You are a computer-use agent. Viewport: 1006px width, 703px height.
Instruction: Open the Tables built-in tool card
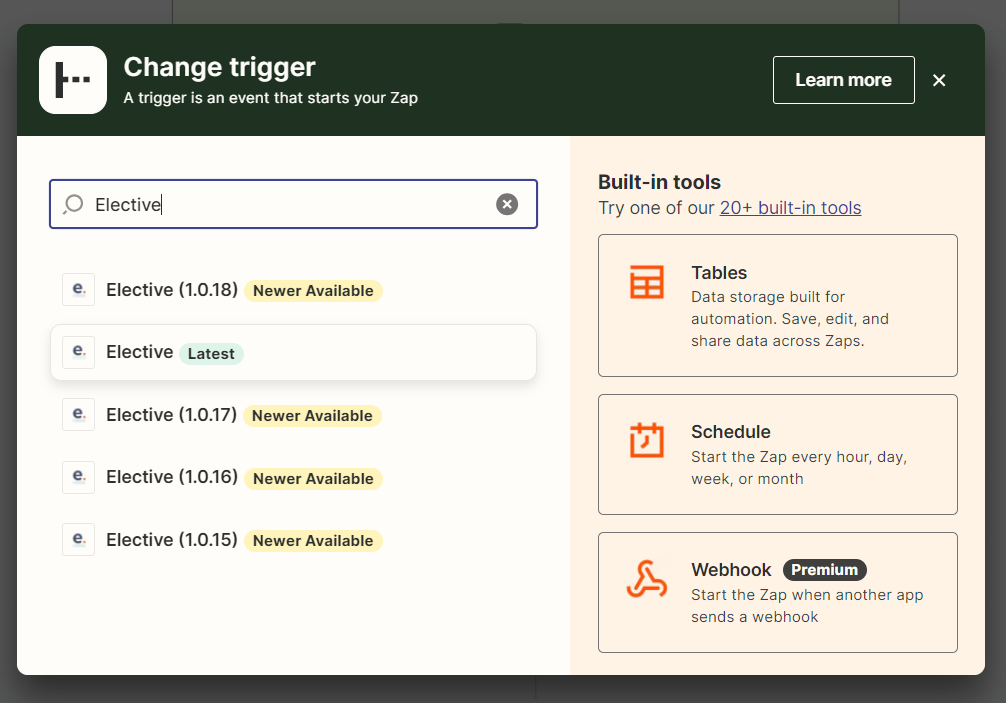(x=777, y=306)
